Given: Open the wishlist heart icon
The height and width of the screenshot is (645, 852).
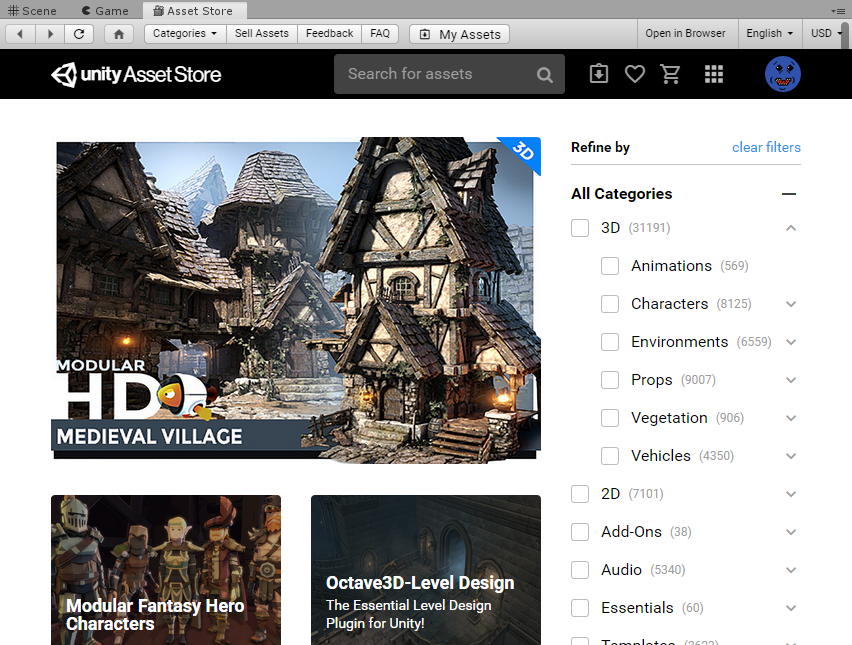Looking at the screenshot, I should 635,74.
